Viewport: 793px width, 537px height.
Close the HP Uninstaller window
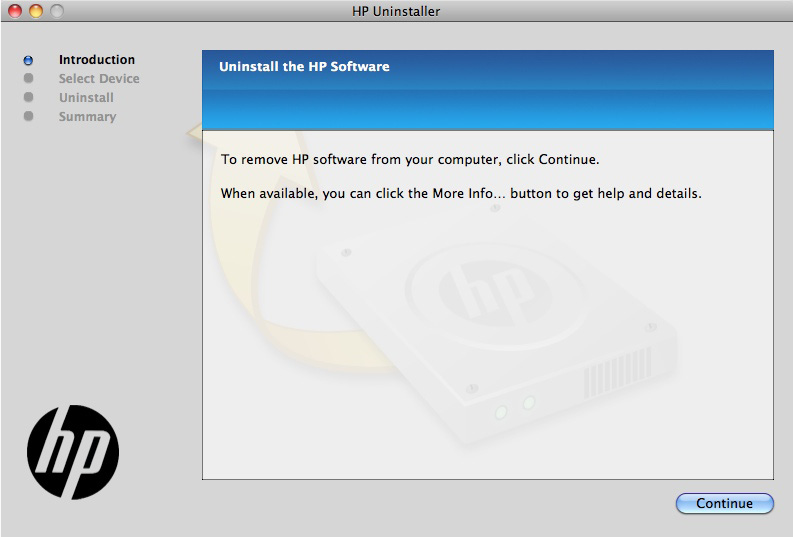15,11
